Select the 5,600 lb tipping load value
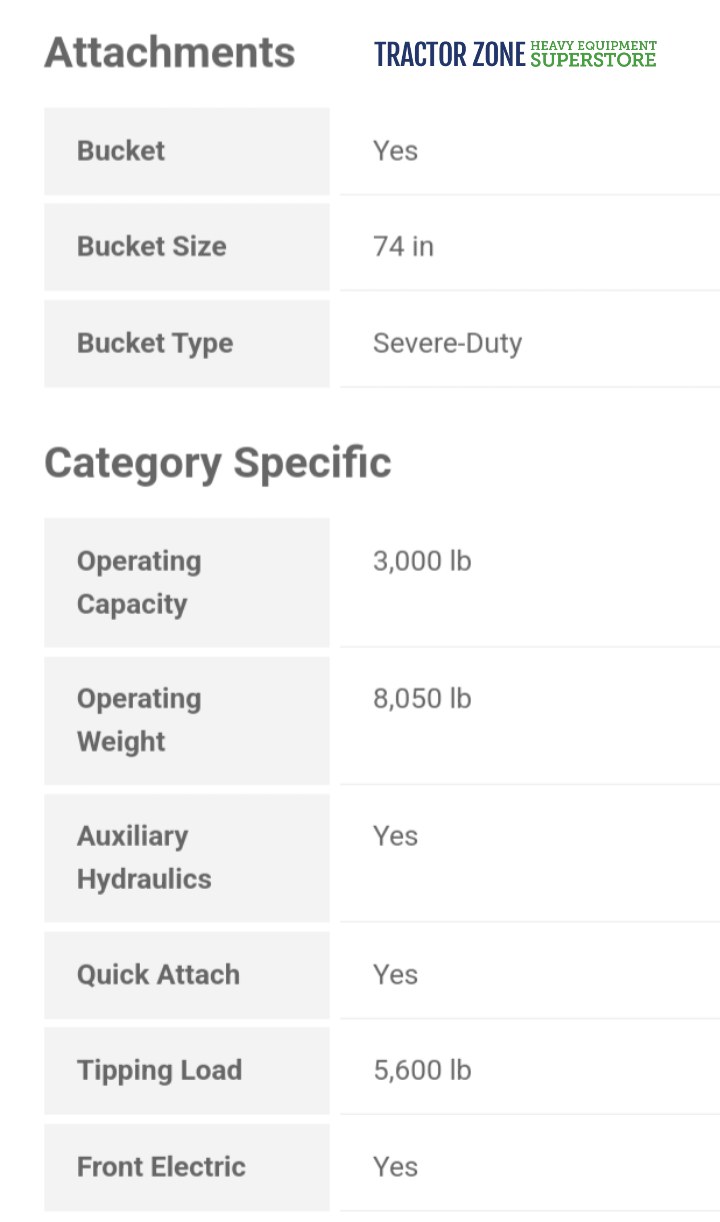The width and height of the screenshot is (720, 1222). [x=422, y=1070]
